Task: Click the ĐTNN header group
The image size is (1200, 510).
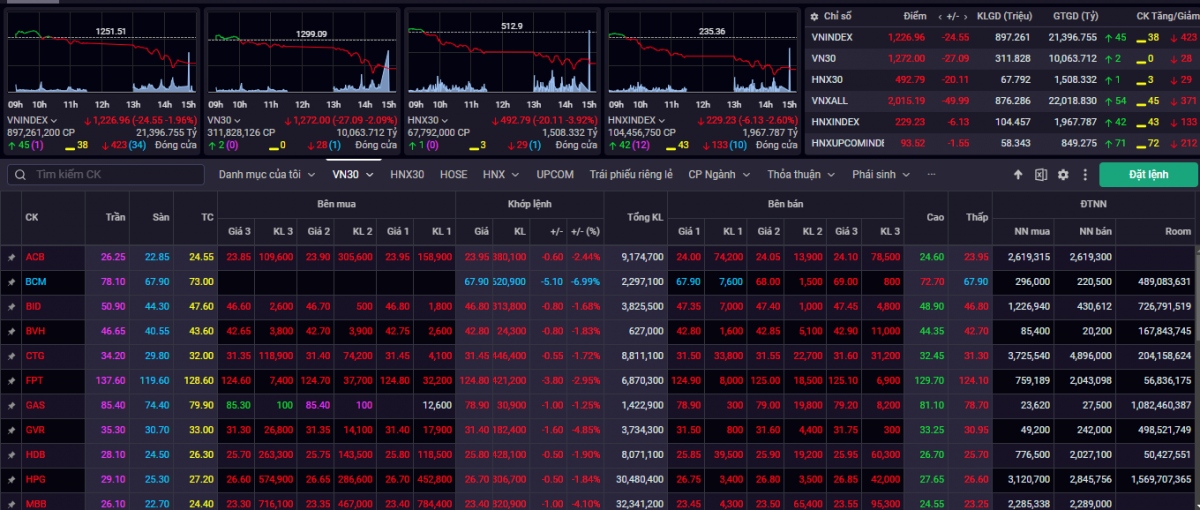Action: [x=1093, y=204]
